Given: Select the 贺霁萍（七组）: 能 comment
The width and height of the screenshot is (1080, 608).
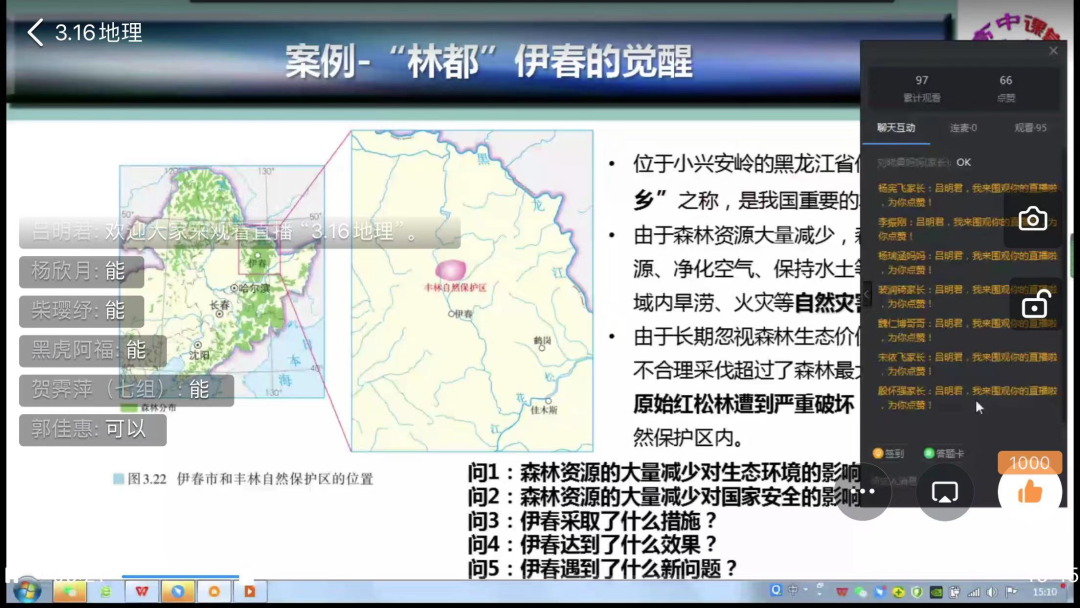Looking at the screenshot, I should pyautogui.click(x=126, y=390).
